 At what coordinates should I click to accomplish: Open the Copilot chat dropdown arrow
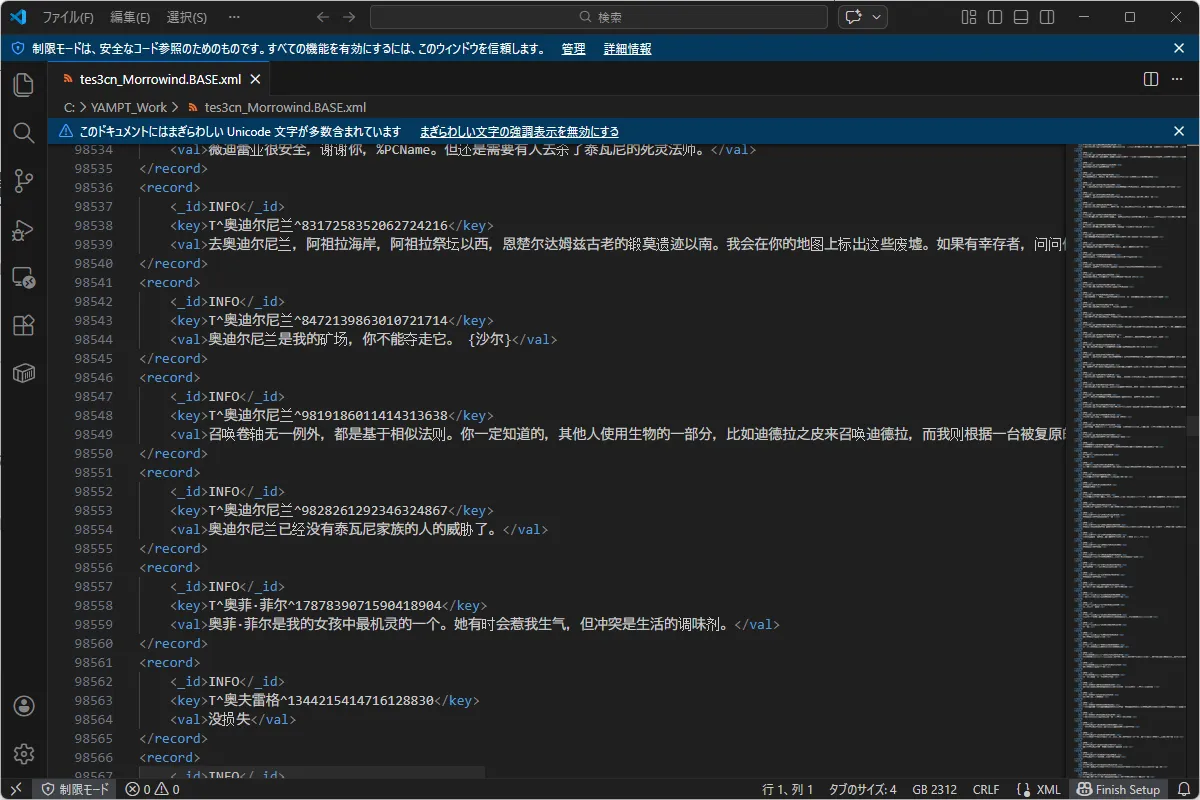point(877,17)
